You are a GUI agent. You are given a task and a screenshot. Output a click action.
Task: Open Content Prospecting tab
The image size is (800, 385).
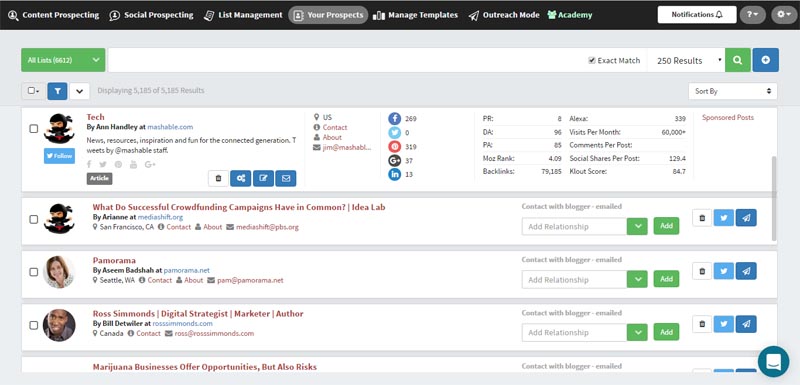click(54, 15)
